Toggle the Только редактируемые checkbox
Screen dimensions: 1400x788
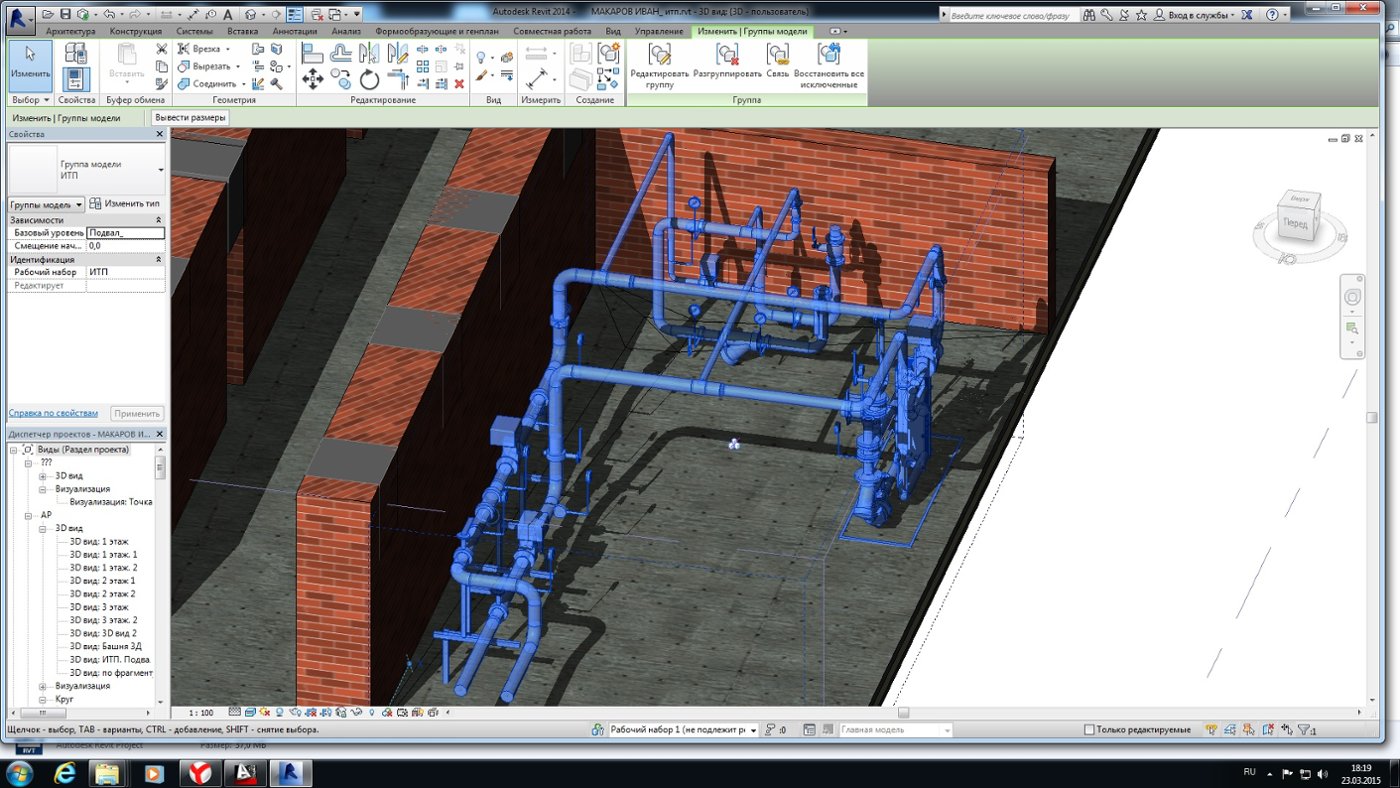coord(1090,730)
